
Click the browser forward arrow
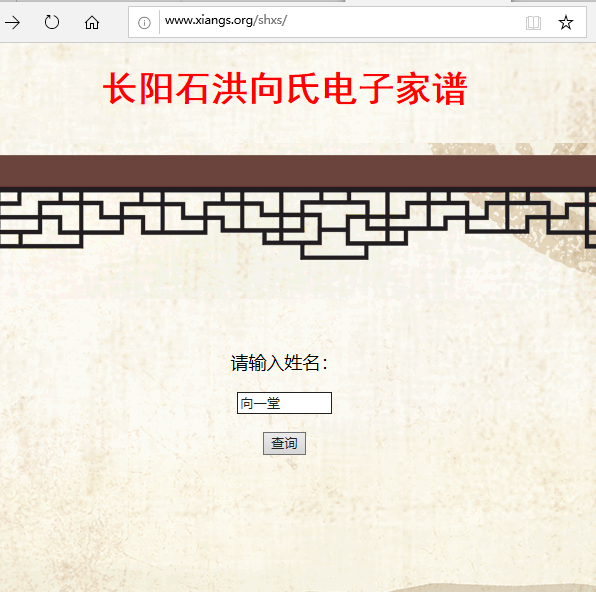click(12, 22)
